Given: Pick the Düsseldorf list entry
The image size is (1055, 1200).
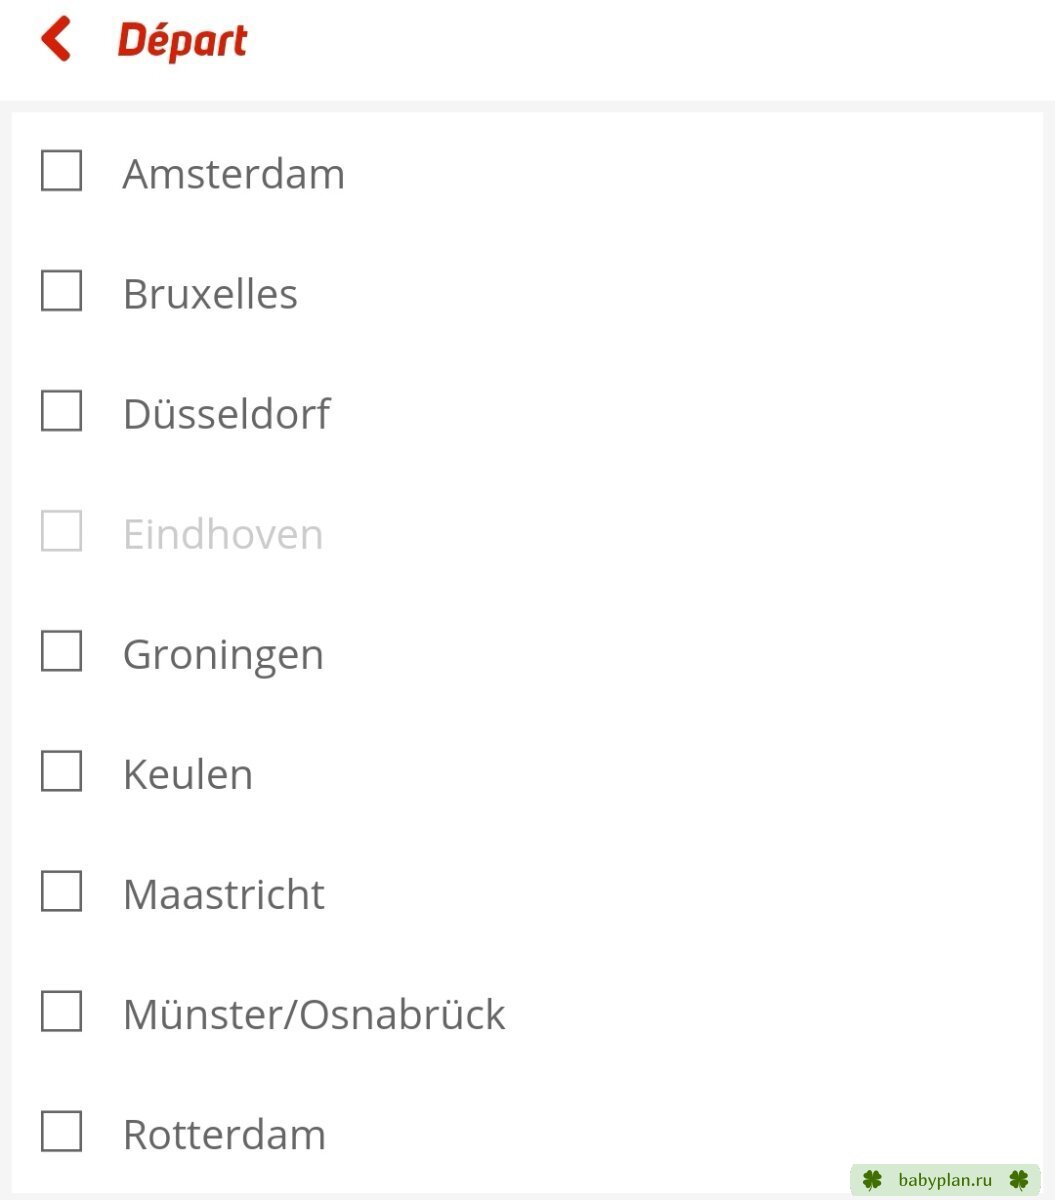Looking at the screenshot, I should (x=226, y=414).
